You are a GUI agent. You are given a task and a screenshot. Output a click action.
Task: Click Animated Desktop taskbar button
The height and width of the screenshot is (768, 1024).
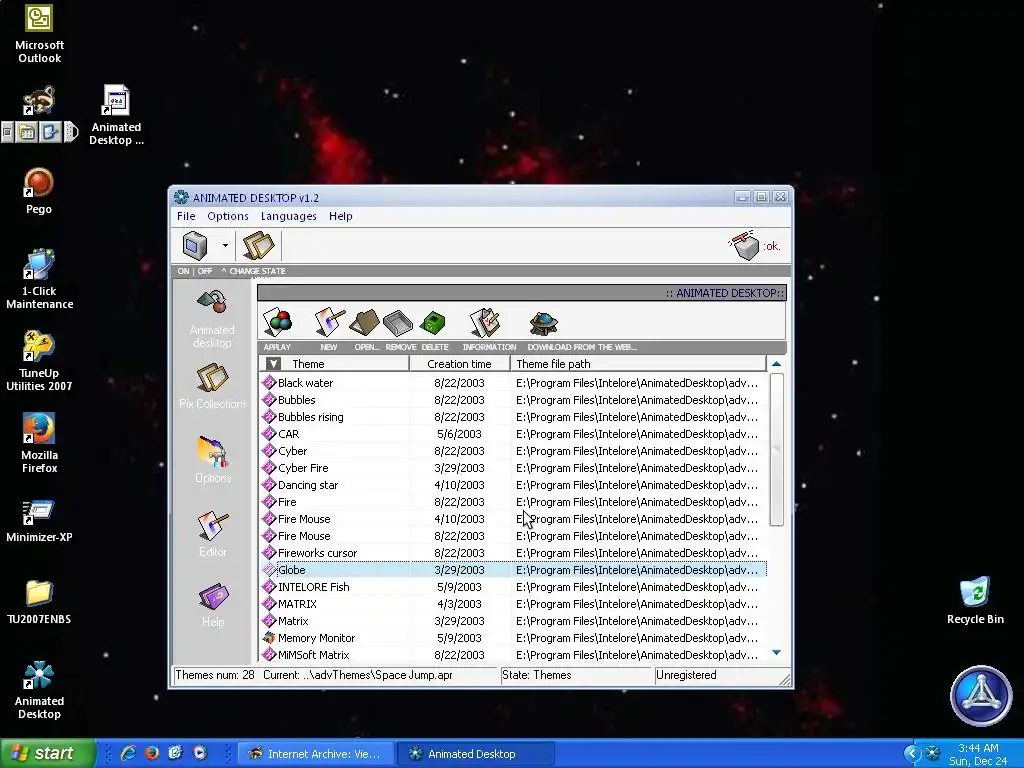pos(475,754)
